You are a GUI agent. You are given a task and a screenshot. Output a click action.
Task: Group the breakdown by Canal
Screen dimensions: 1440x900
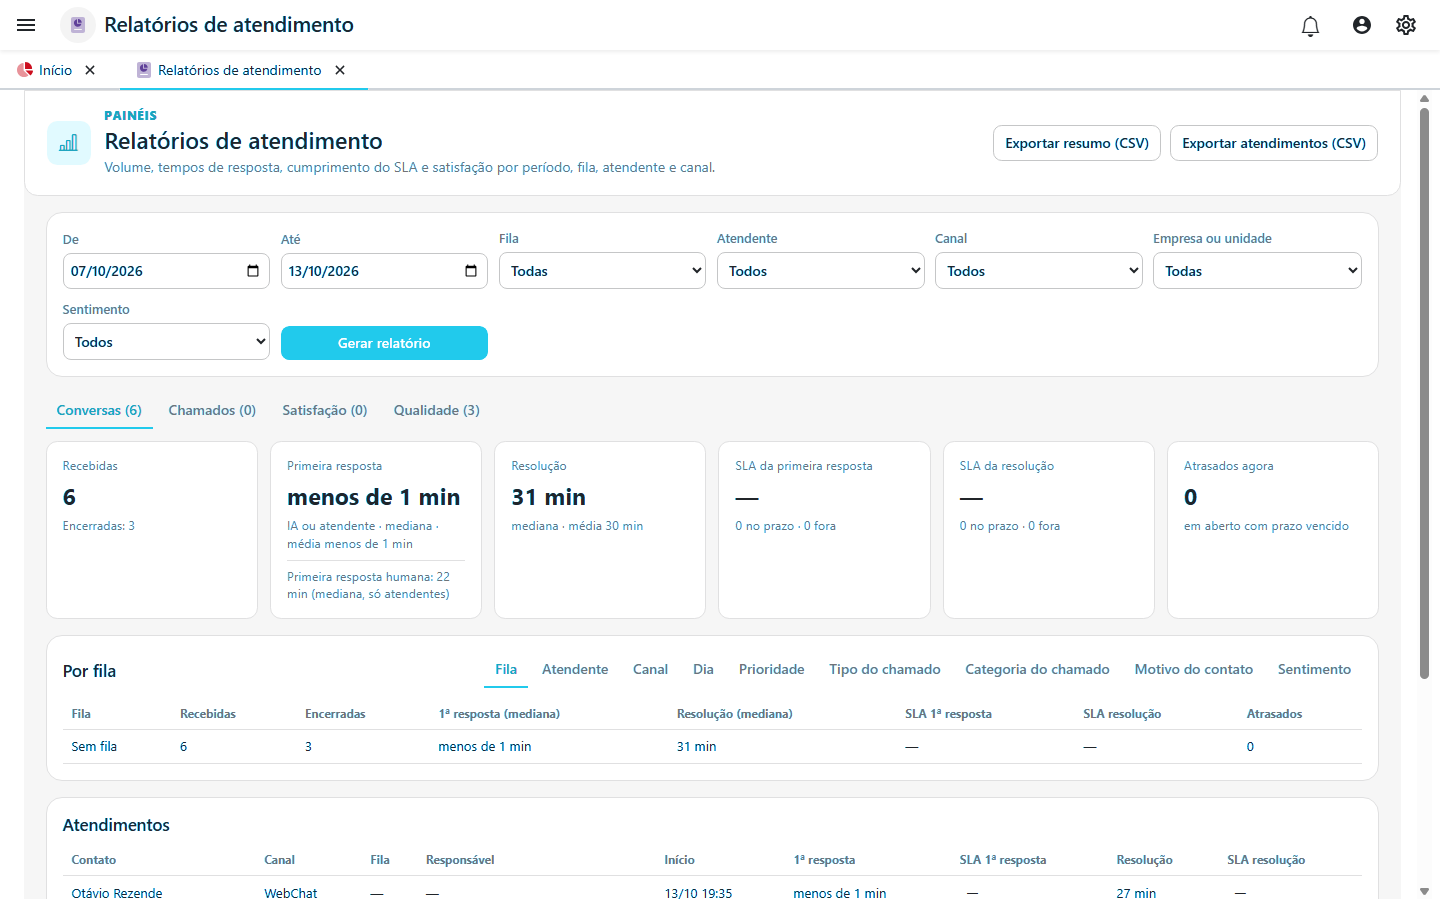650,670
